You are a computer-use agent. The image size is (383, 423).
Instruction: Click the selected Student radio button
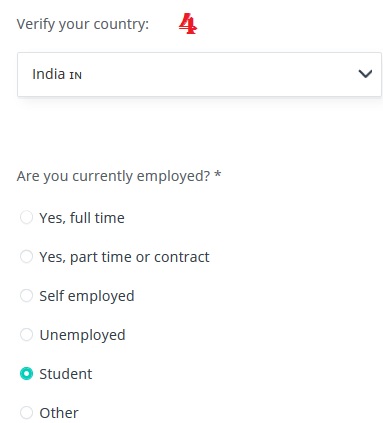(26, 374)
